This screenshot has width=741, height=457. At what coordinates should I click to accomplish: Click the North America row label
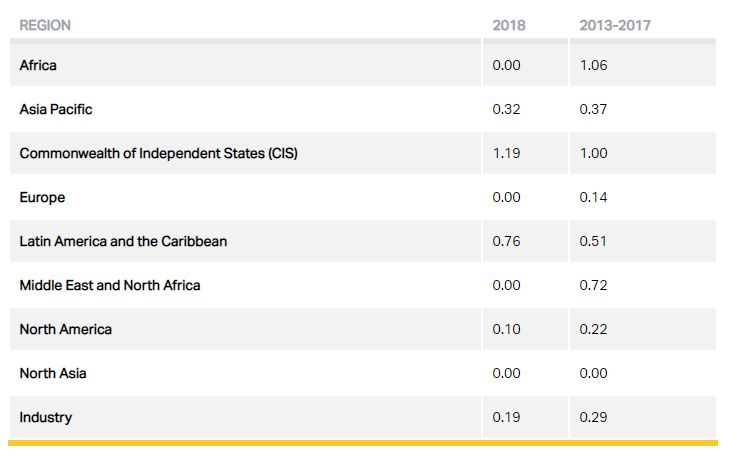point(66,329)
